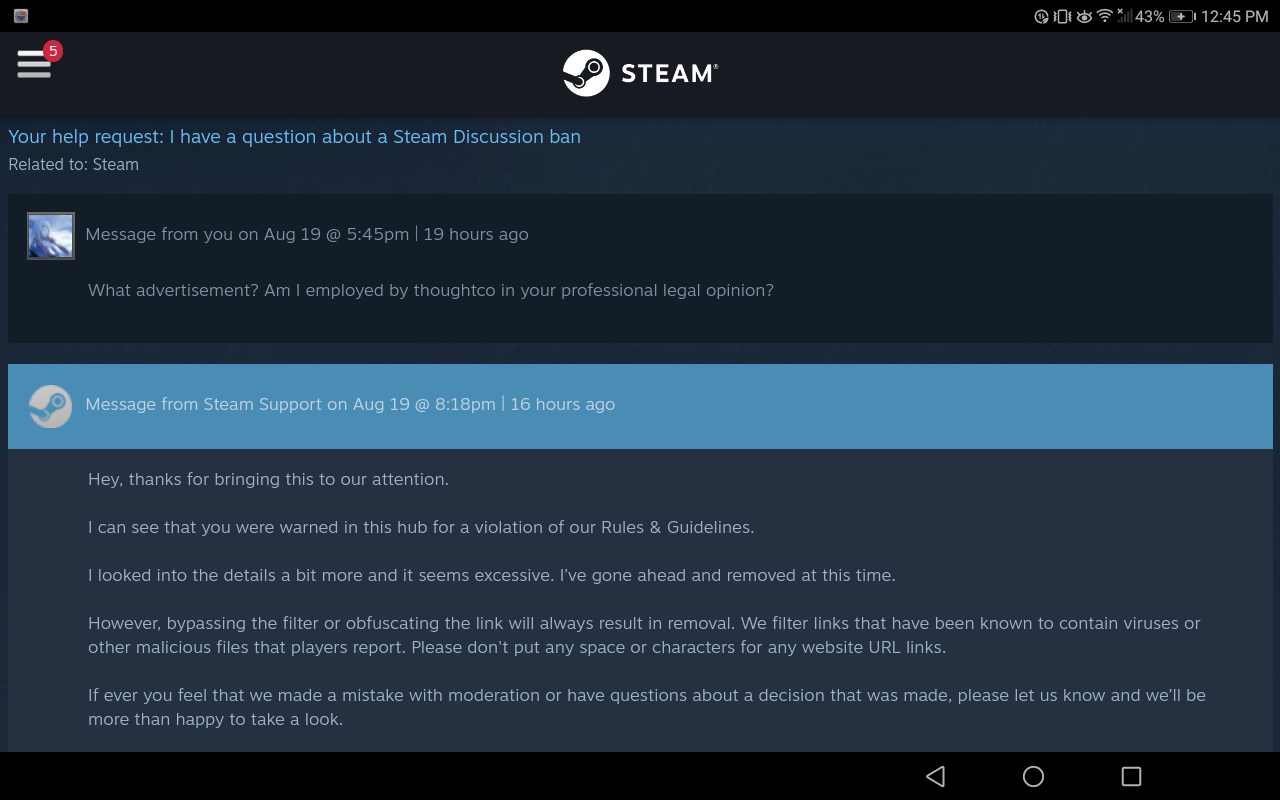The height and width of the screenshot is (800, 1280).
Task: Tap the 'Related to: Steam' text
Action: click(x=73, y=164)
